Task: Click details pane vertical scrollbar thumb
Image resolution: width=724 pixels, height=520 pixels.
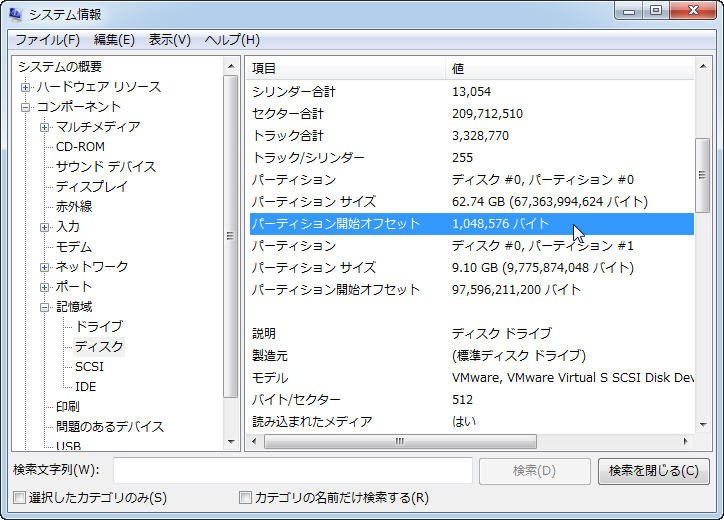Action: coord(703,175)
